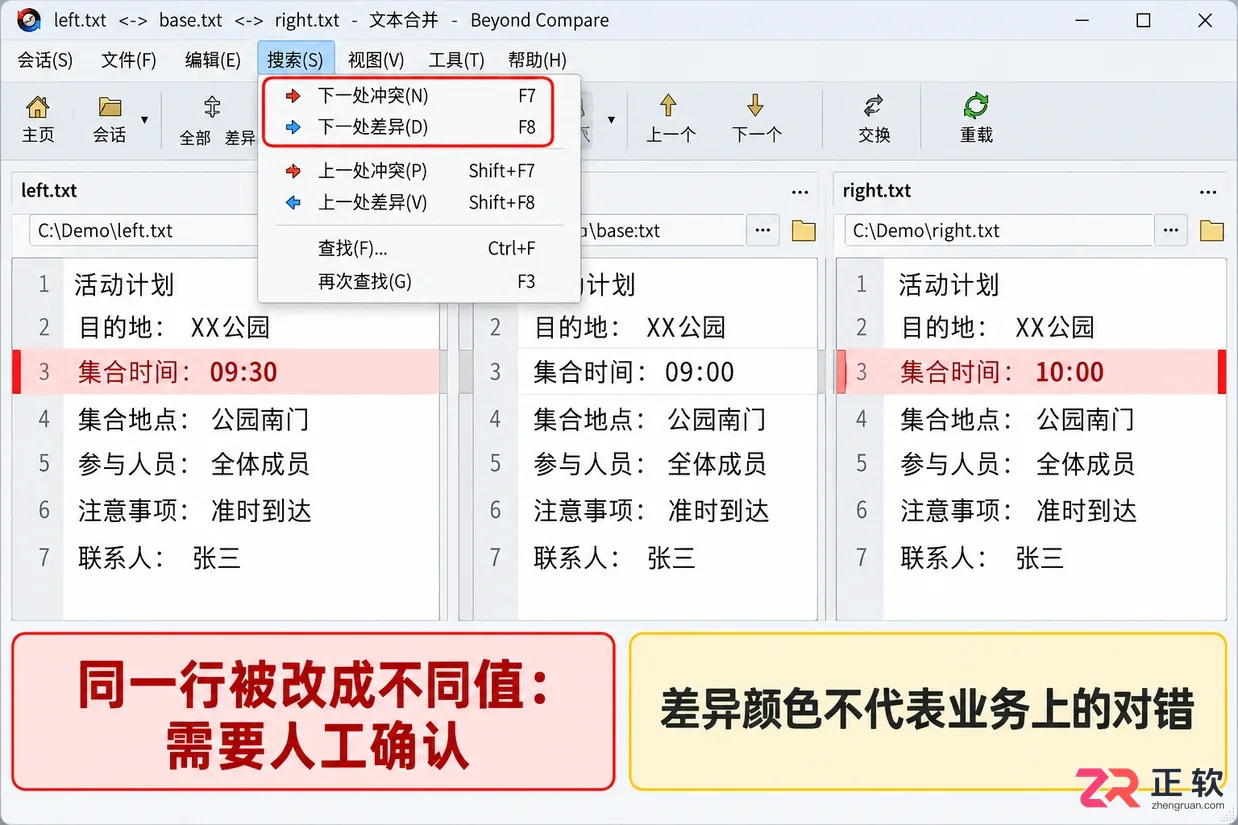Click the 主页 home toolbar icon

38,119
